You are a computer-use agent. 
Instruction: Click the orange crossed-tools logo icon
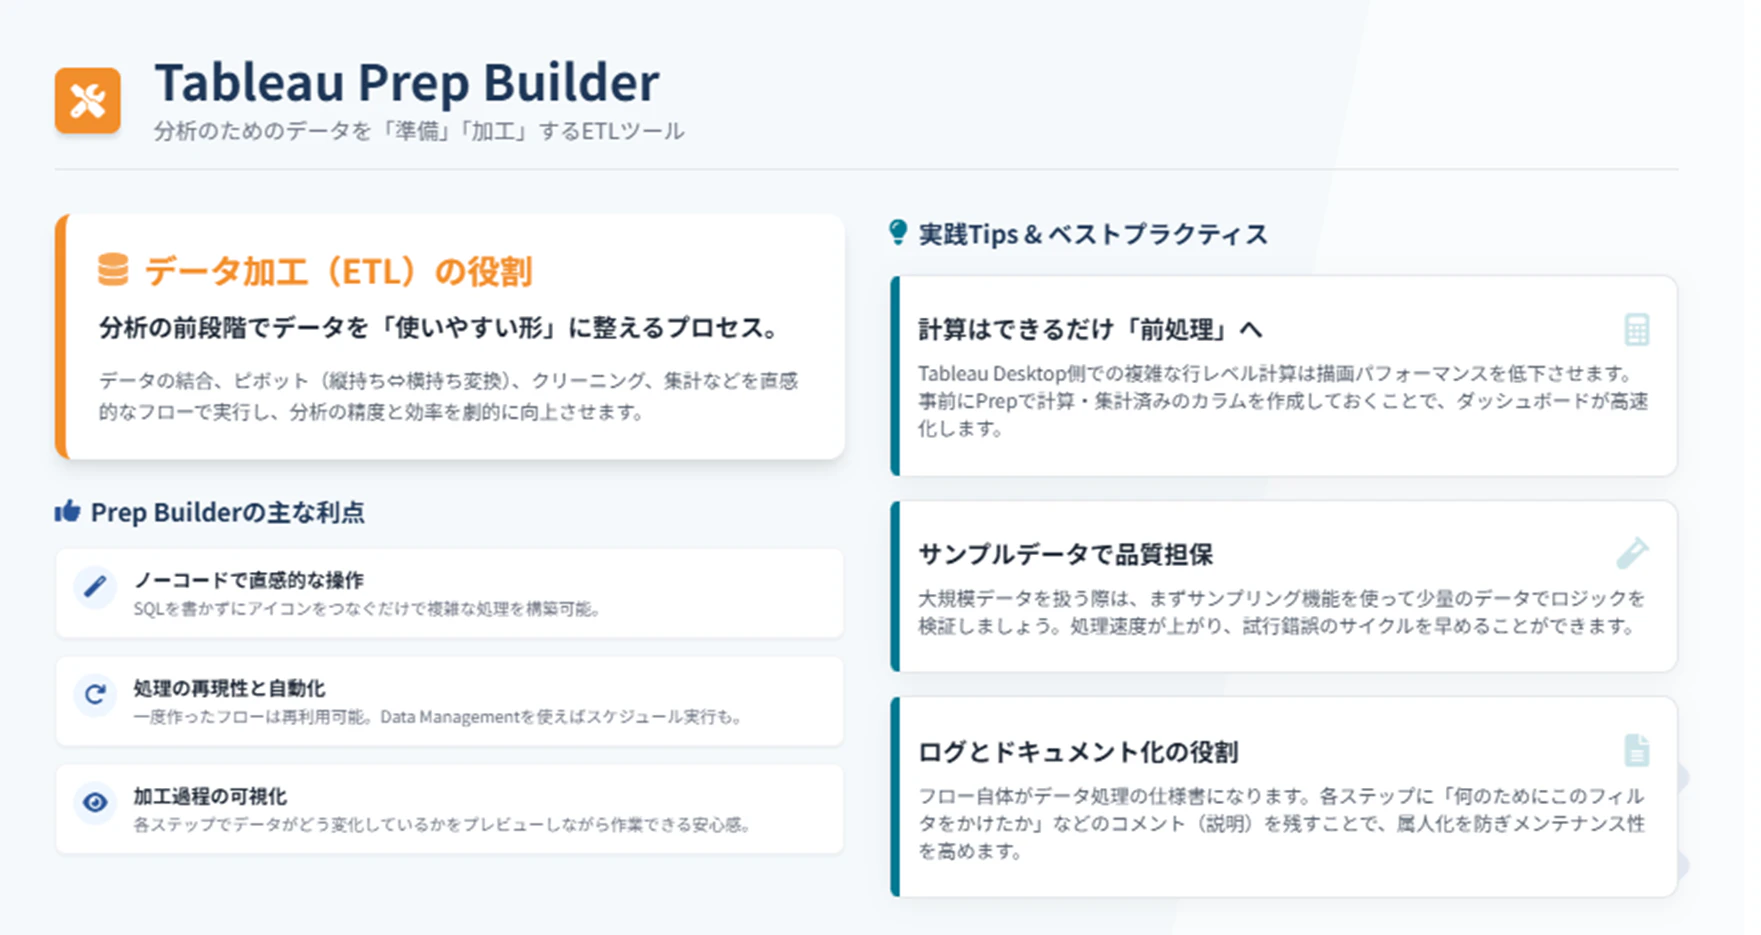(88, 100)
